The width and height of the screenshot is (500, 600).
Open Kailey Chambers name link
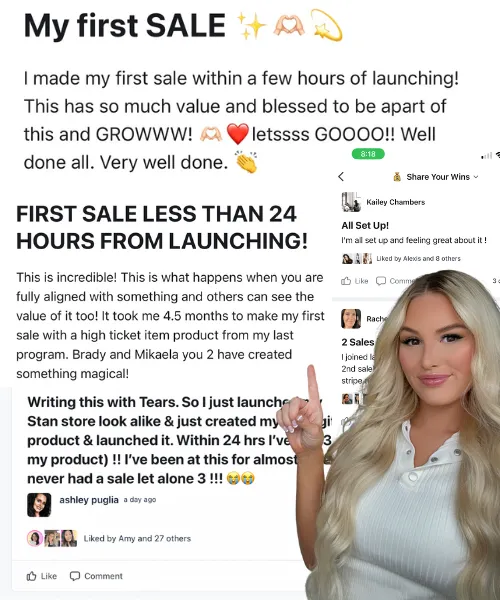396,202
